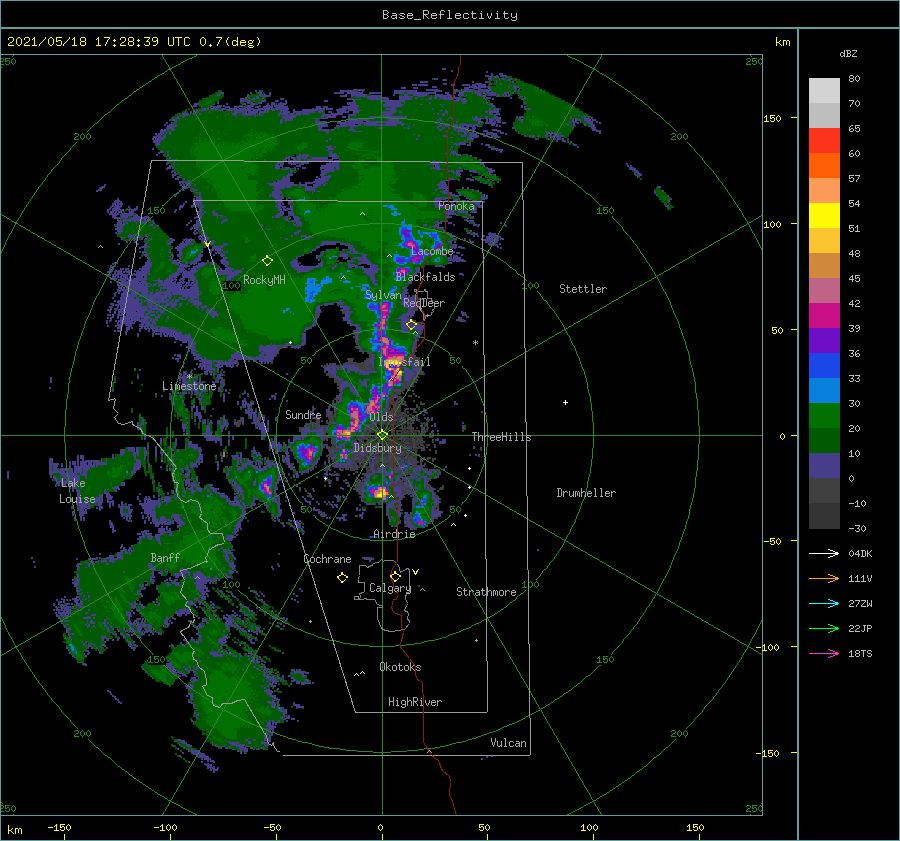Click the 2021/05/18 17:28:39 UTC timestamp
The height and width of the screenshot is (841, 900).
(98, 42)
